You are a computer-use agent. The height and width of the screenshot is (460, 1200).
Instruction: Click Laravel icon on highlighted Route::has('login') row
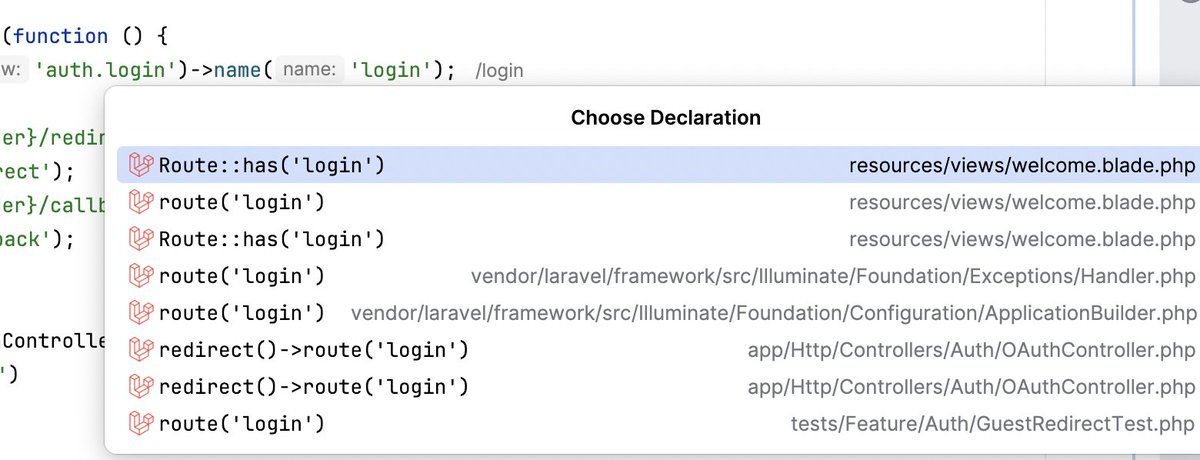click(x=141, y=165)
